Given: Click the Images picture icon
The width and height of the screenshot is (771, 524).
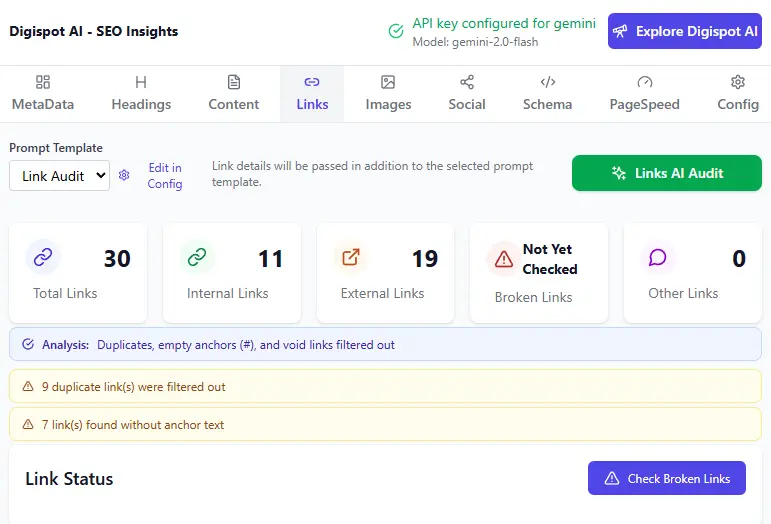Looking at the screenshot, I should click(388, 82).
